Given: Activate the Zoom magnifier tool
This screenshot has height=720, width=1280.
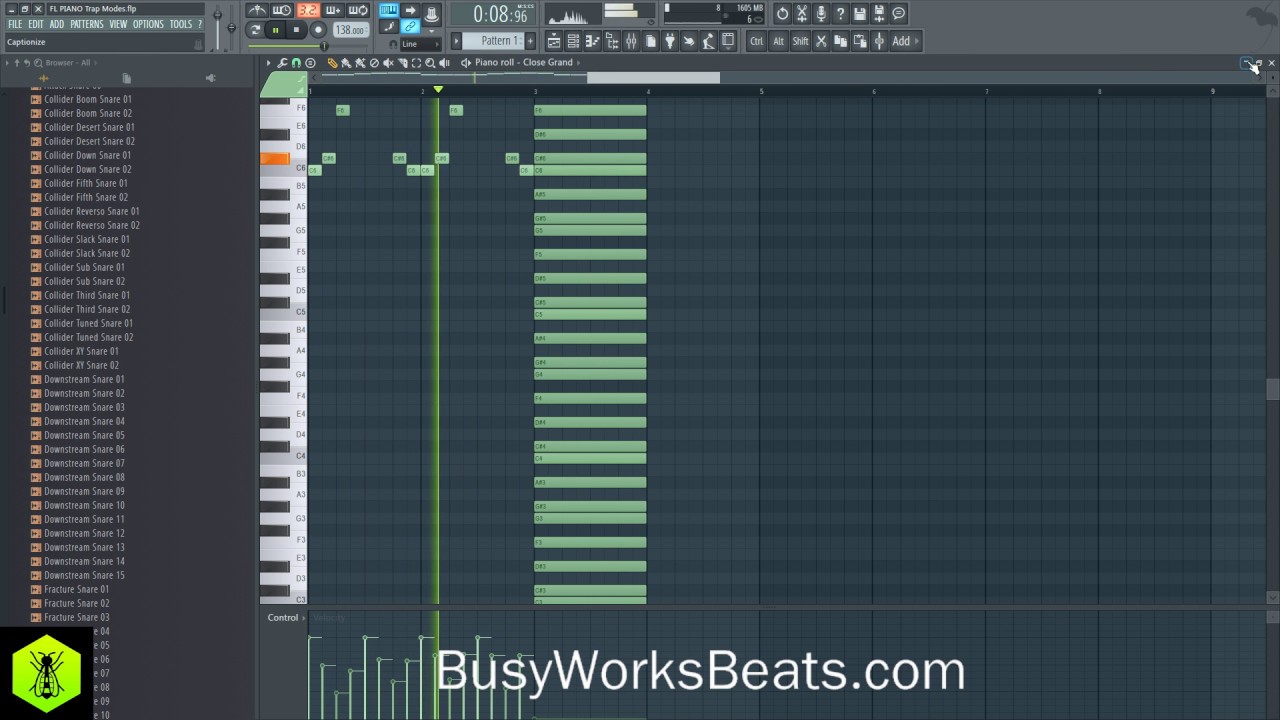Looking at the screenshot, I should tap(430, 62).
